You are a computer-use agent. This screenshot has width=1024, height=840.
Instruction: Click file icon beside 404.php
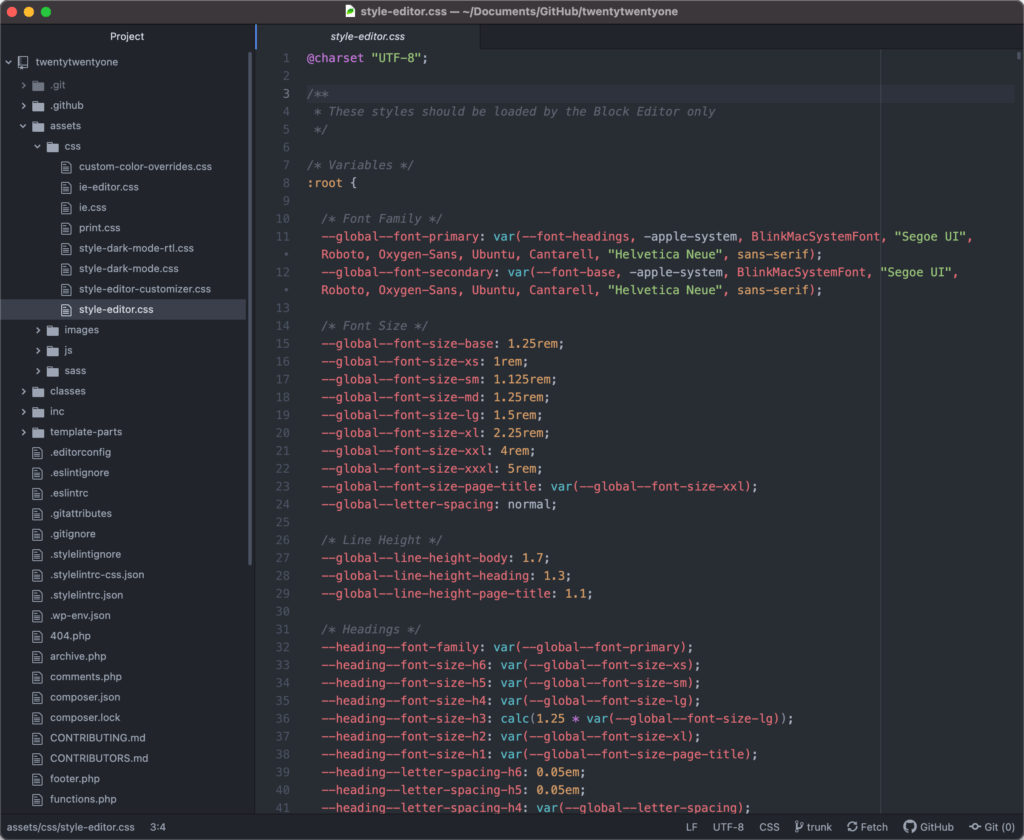point(37,636)
